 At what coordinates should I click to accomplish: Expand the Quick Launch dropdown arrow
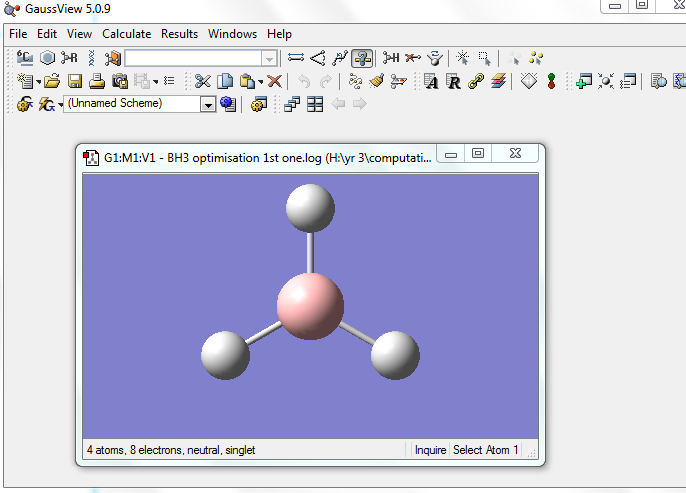pyautogui.click(x=60, y=105)
